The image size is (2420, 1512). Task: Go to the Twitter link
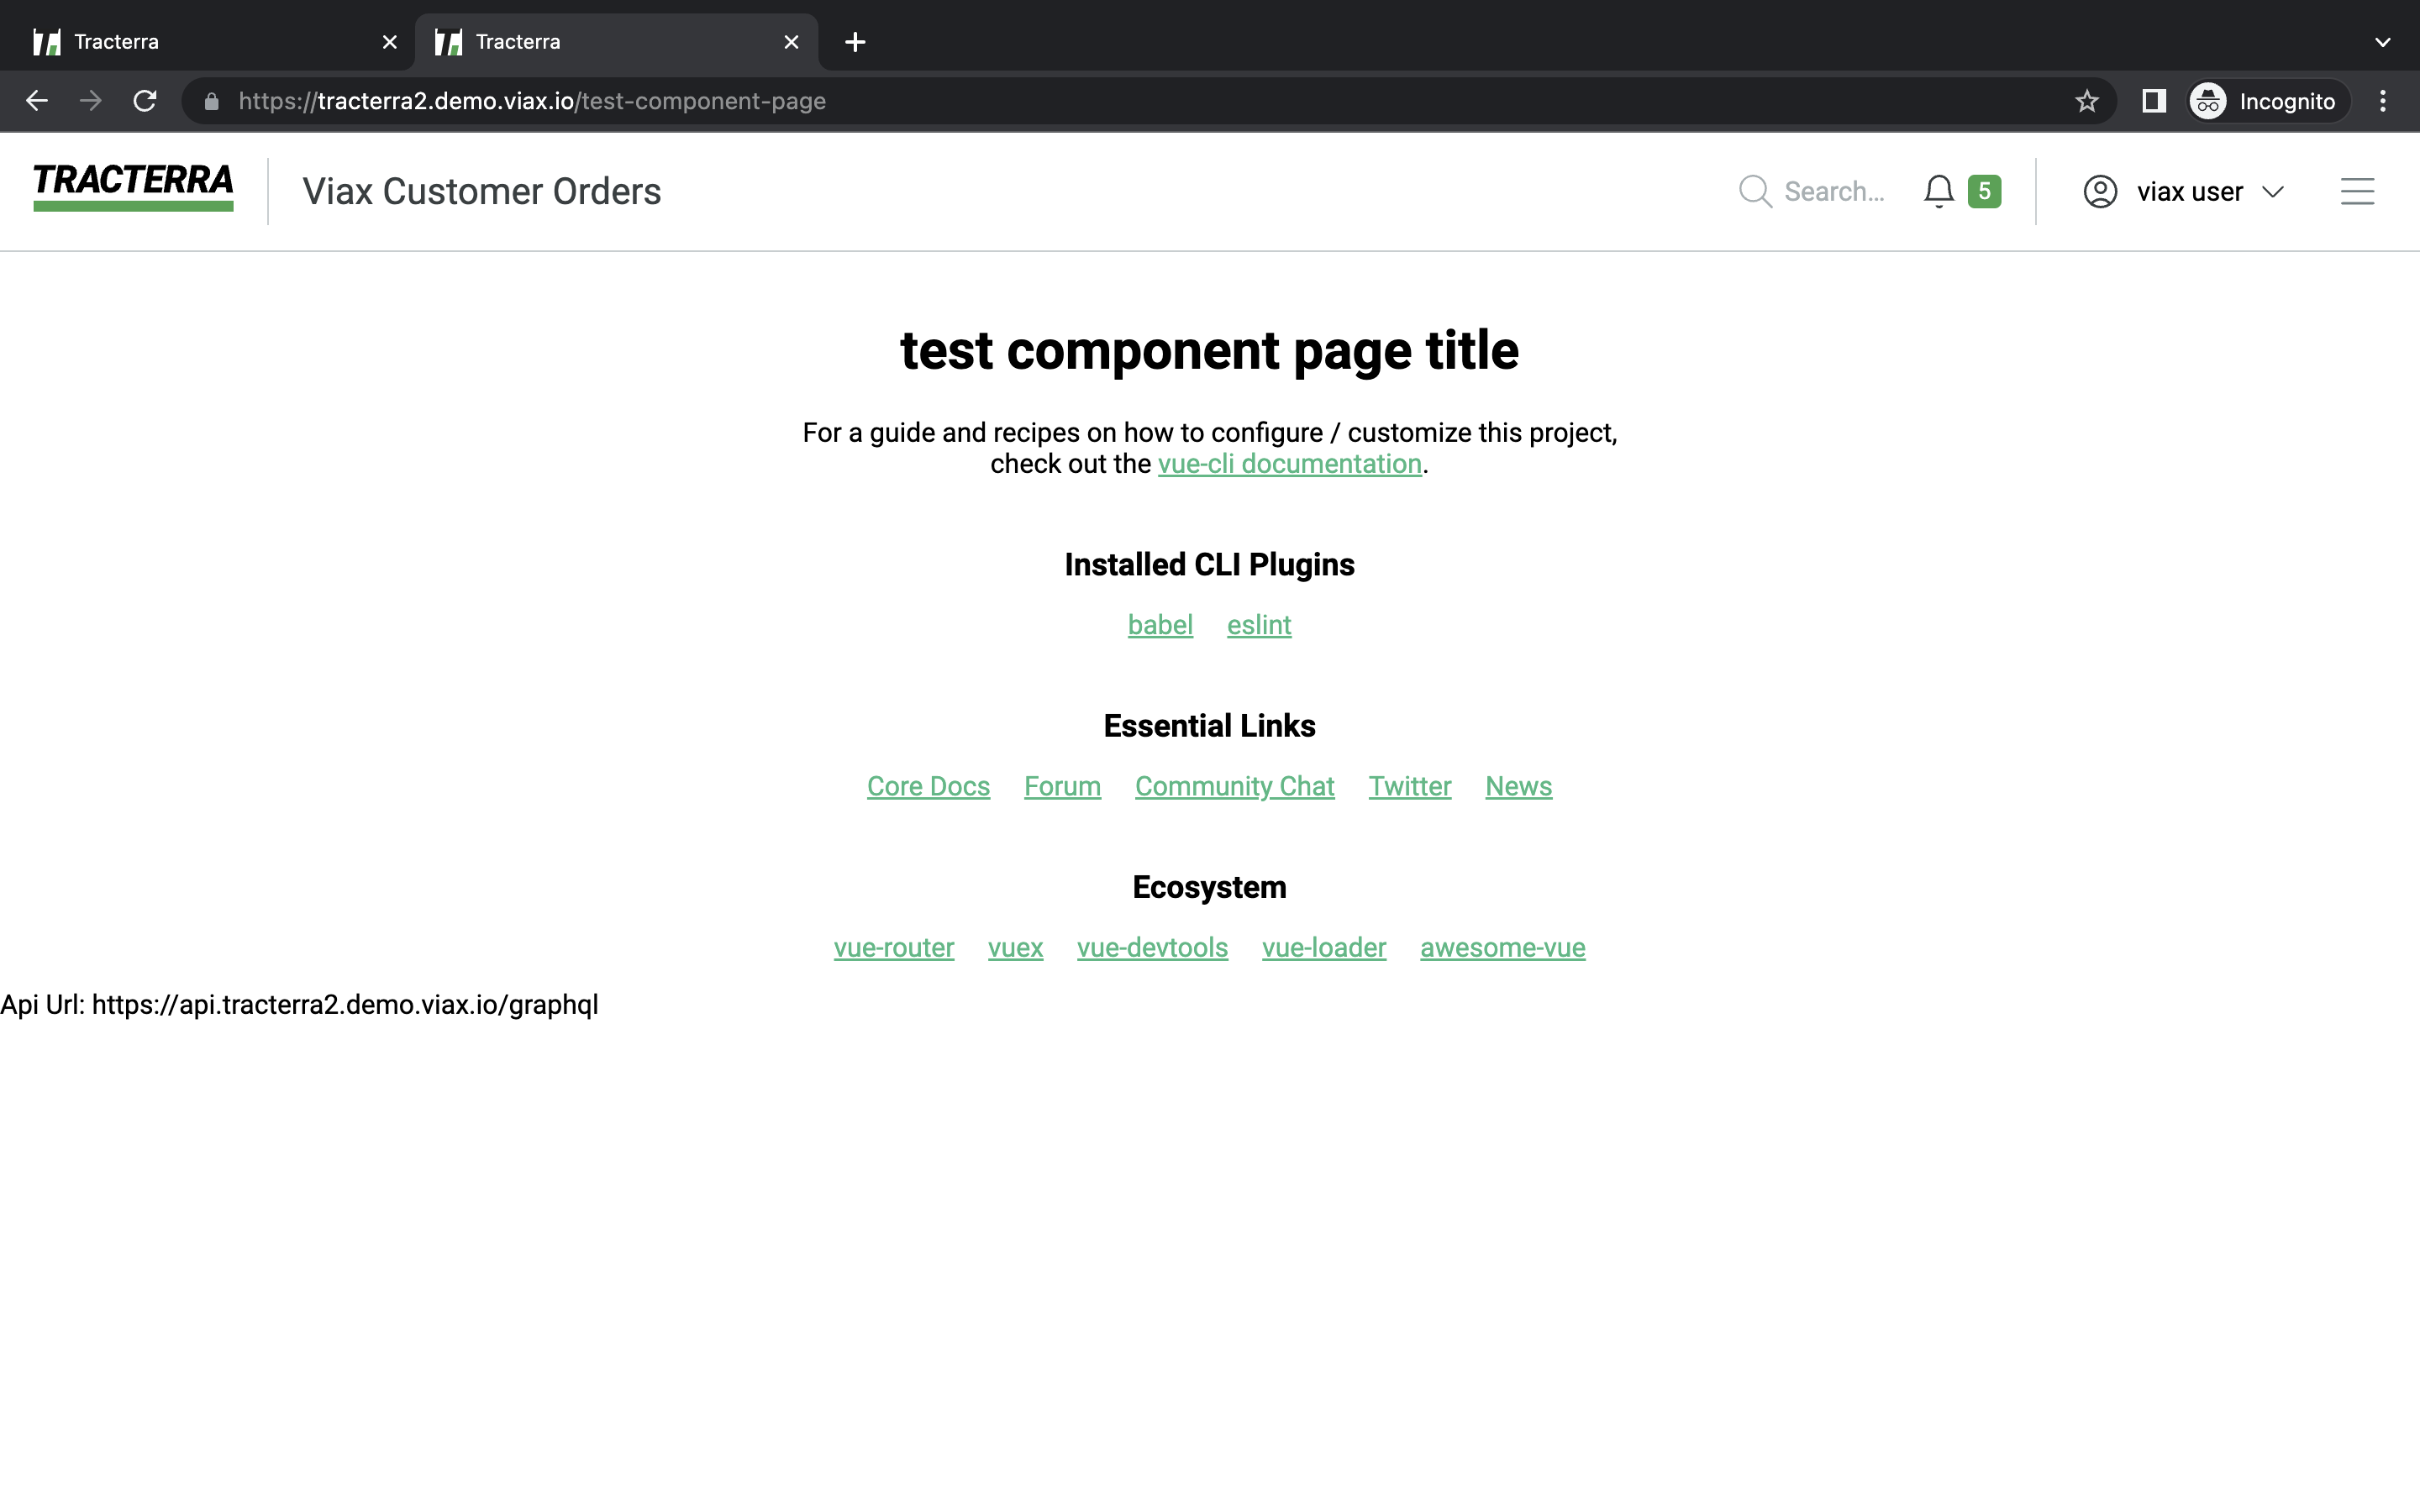pos(1409,786)
